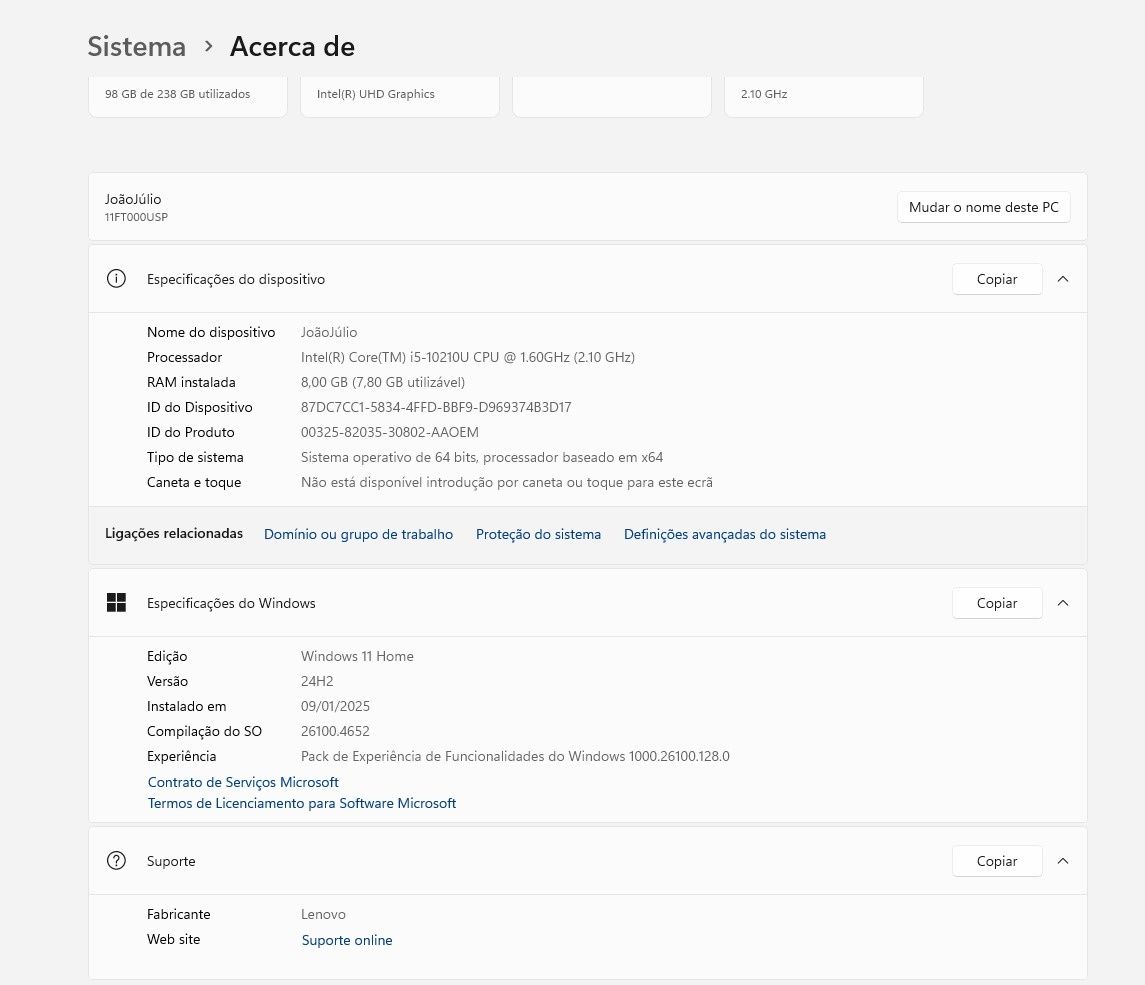Click the Windows logo icon in Especificações do Windows
This screenshot has height=985, width=1145.
(116, 603)
